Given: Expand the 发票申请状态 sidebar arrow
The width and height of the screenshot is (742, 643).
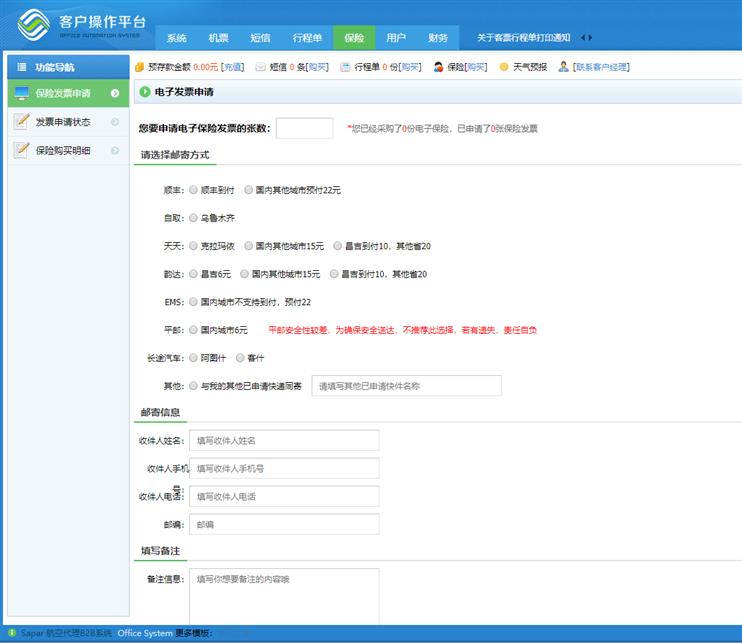Looking at the screenshot, I should [115, 122].
